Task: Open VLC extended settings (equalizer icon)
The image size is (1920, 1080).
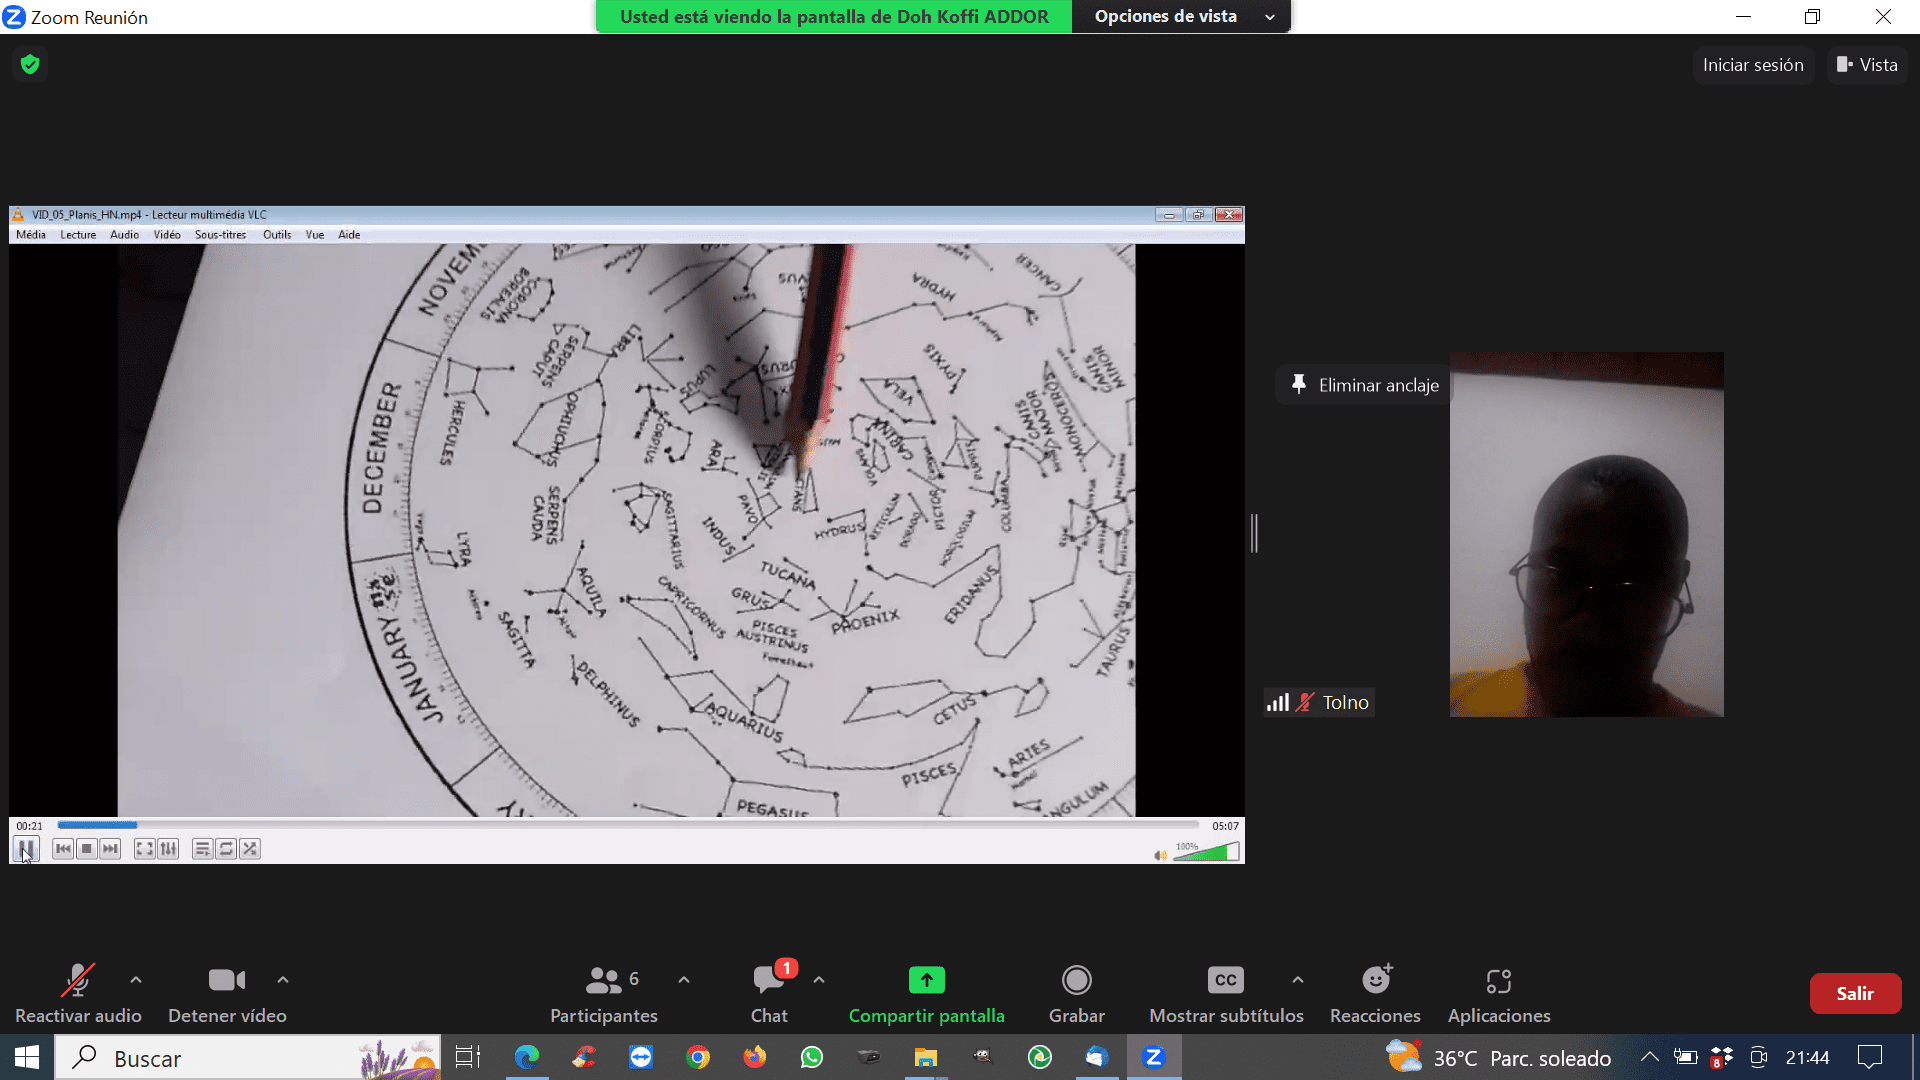Action: [x=169, y=849]
